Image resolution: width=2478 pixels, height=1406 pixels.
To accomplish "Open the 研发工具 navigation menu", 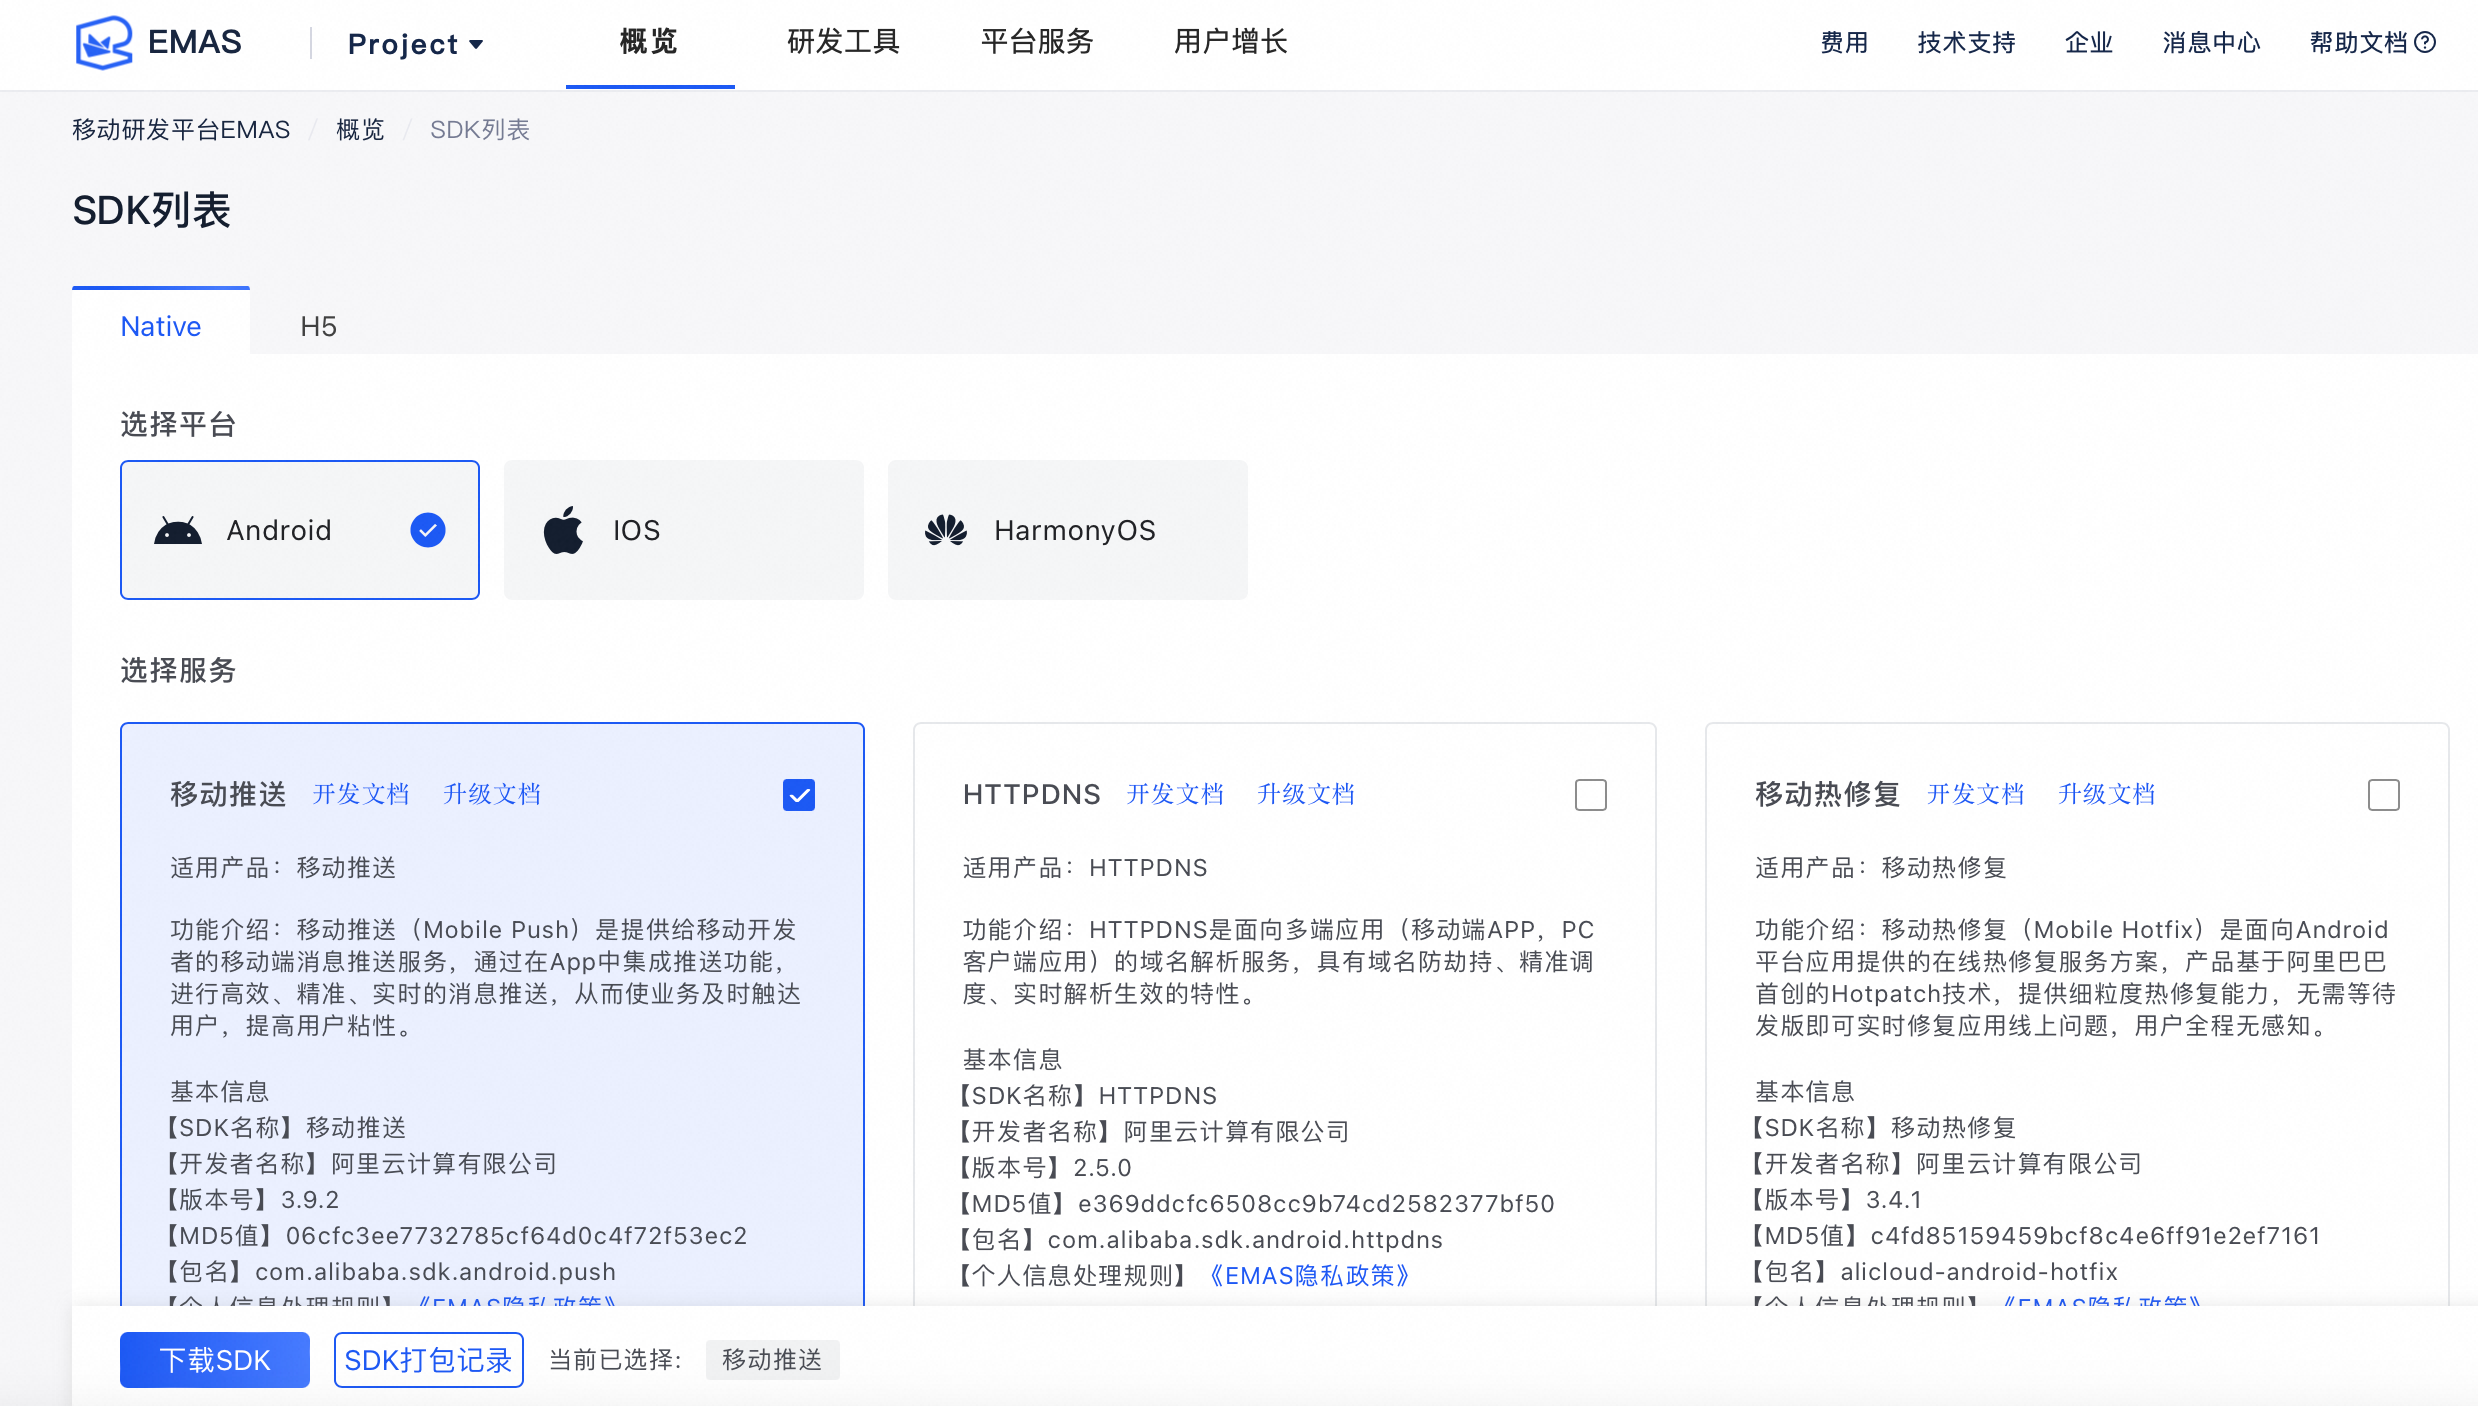I will [844, 42].
